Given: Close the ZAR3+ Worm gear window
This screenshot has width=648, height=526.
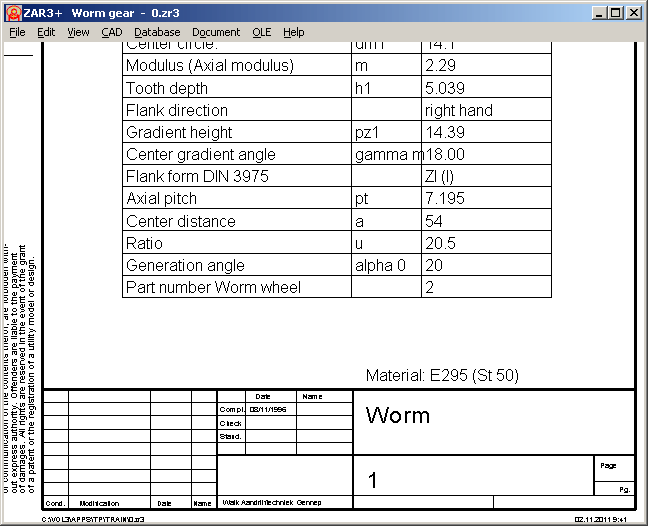Looking at the screenshot, I should (633, 13).
